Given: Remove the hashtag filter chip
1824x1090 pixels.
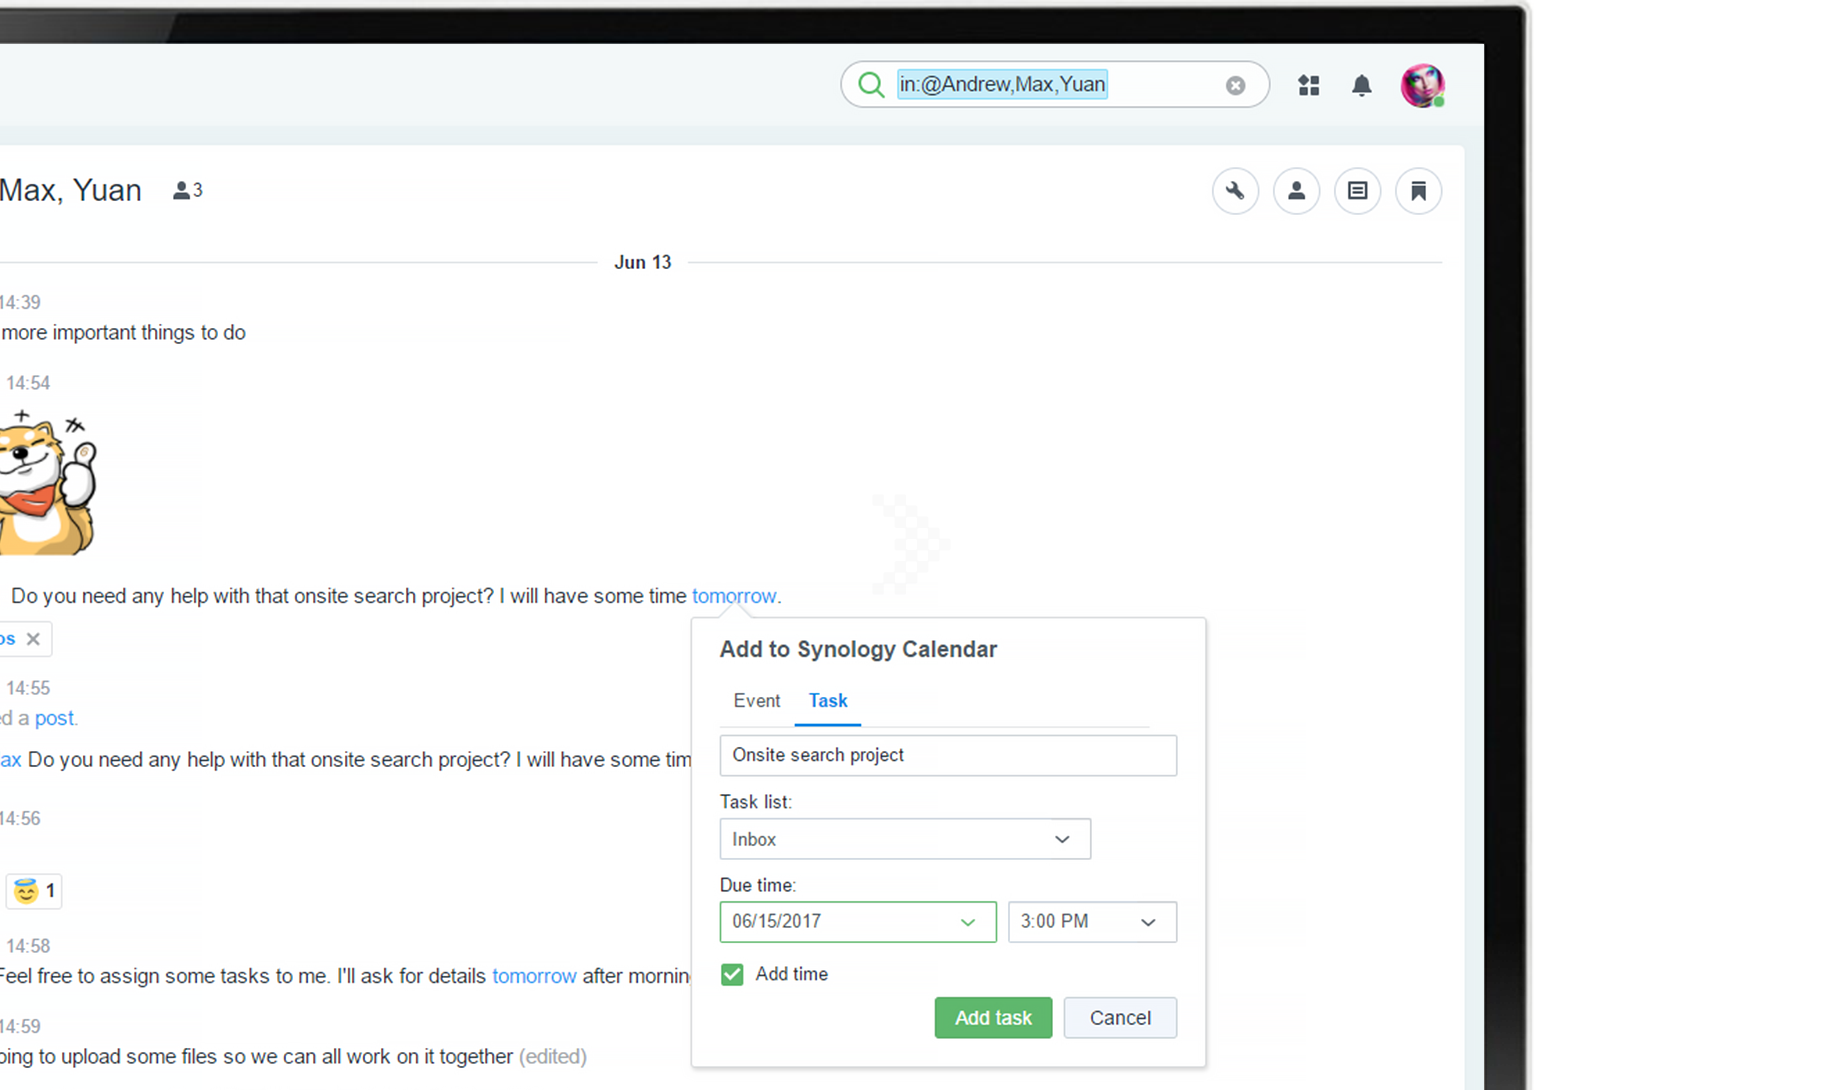Looking at the screenshot, I should (x=33, y=639).
